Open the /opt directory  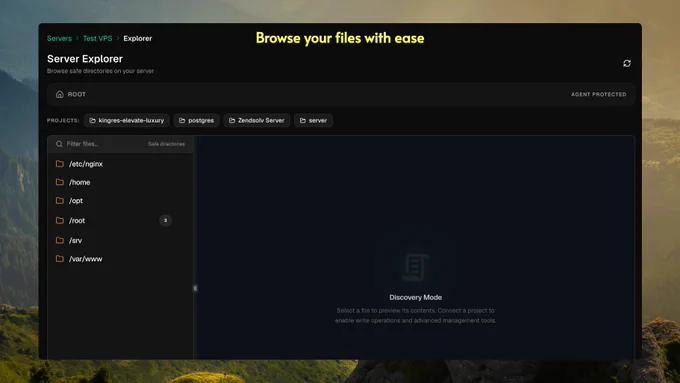[120, 201]
